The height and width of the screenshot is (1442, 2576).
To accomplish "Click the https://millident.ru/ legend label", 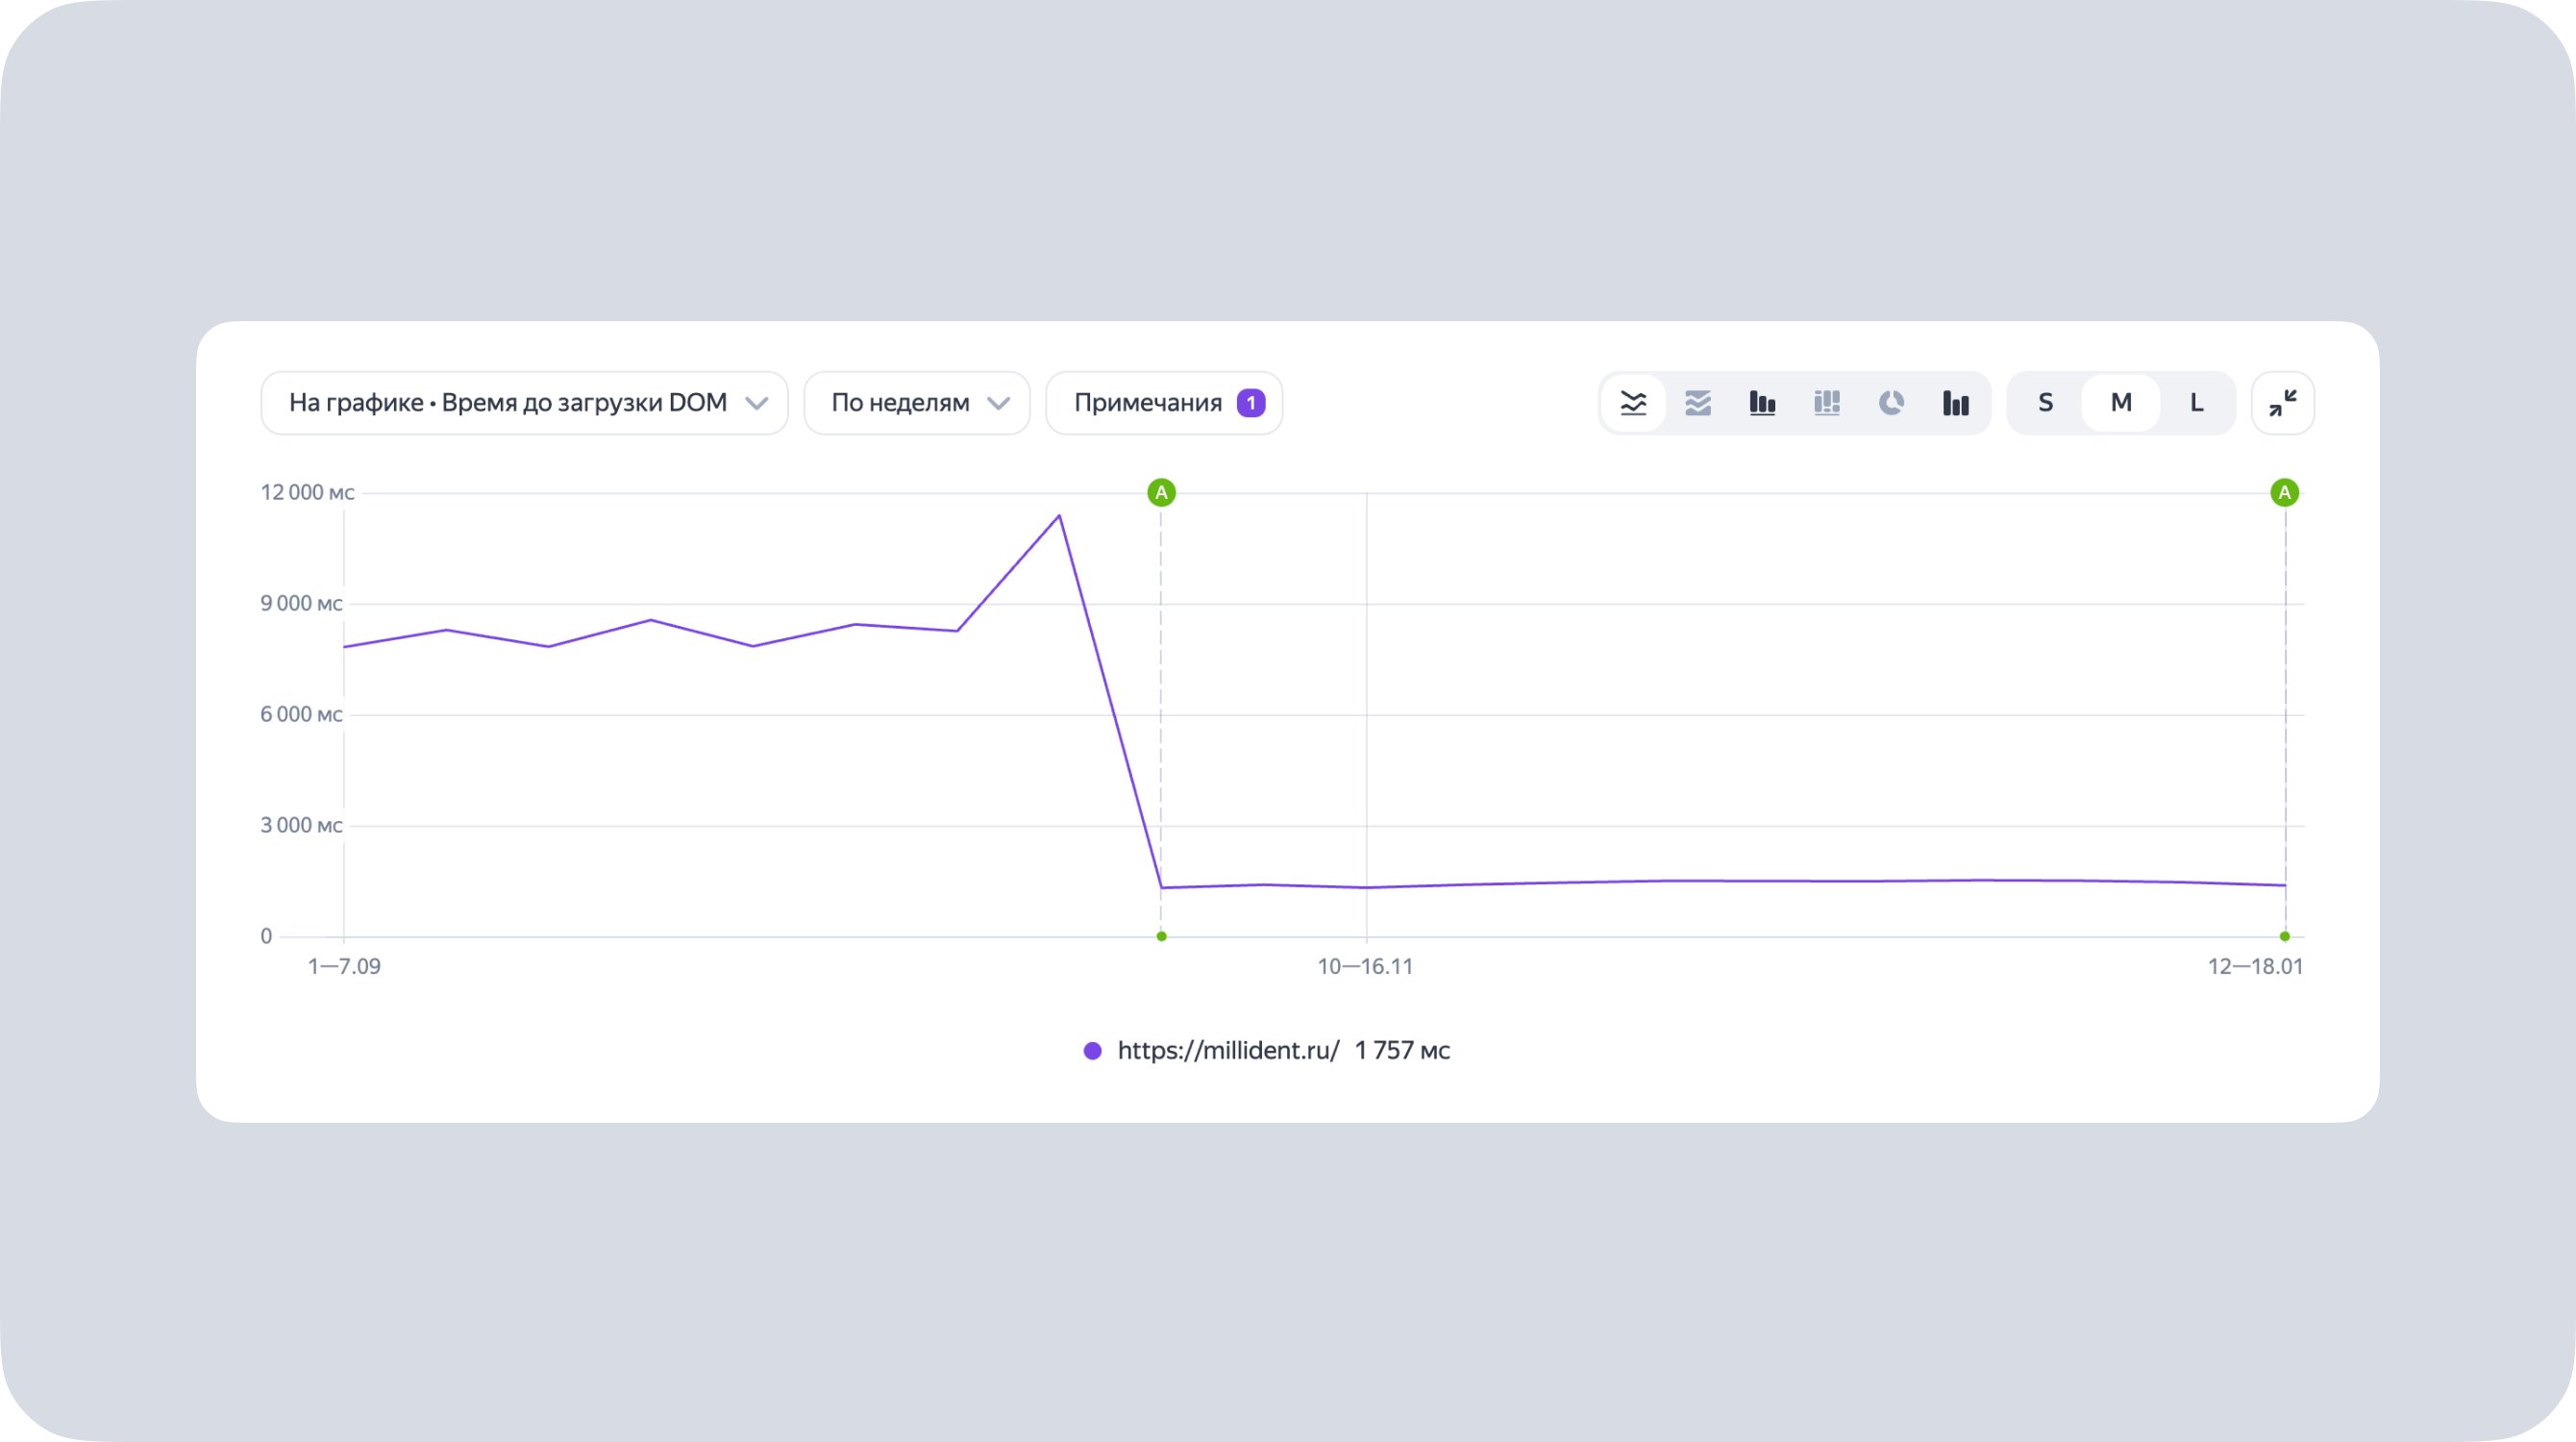I will (1228, 1050).
